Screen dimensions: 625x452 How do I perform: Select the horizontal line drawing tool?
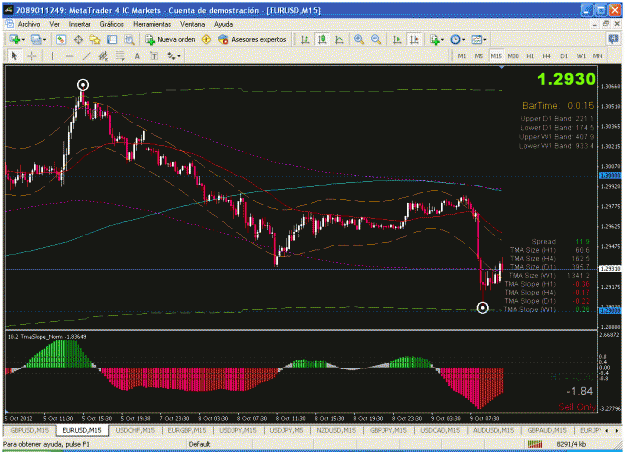[69, 56]
